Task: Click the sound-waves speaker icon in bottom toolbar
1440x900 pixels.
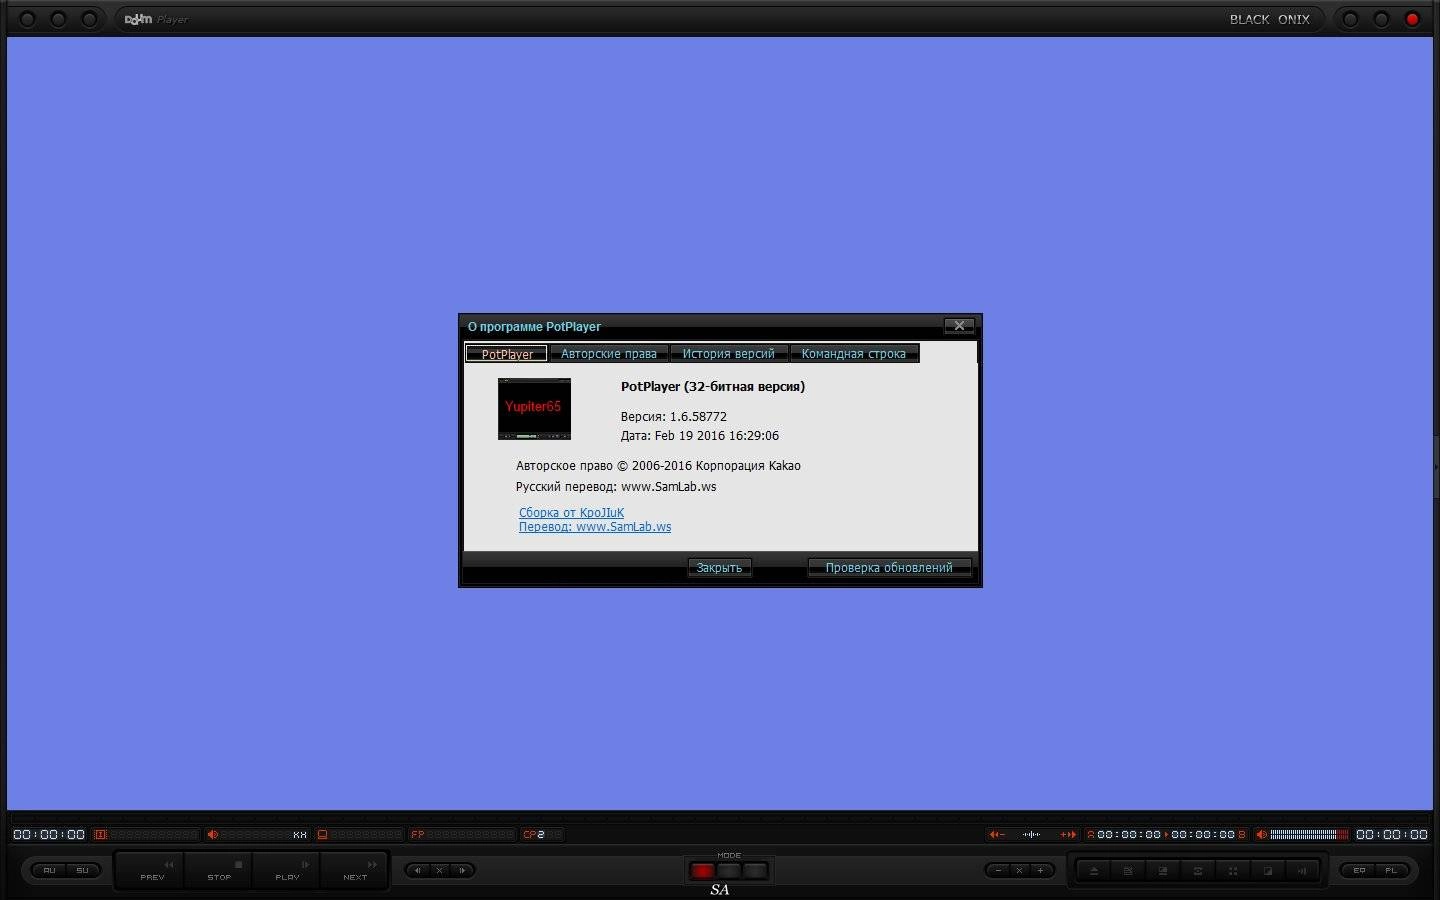Action: pyautogui.click(x=1302, y=871)
